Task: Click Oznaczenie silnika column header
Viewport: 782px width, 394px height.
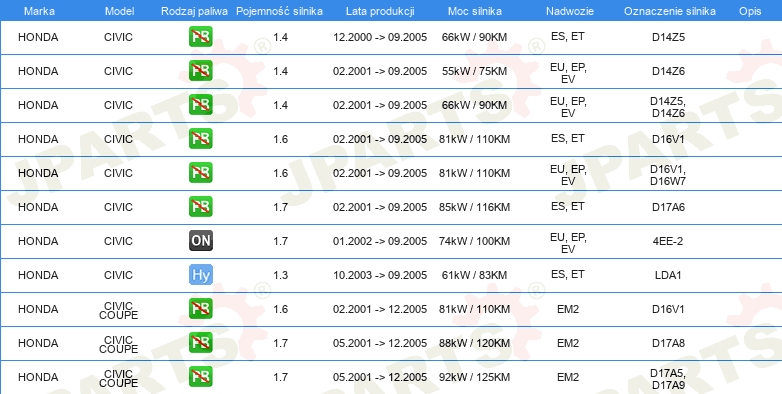Action: point(670,11)
